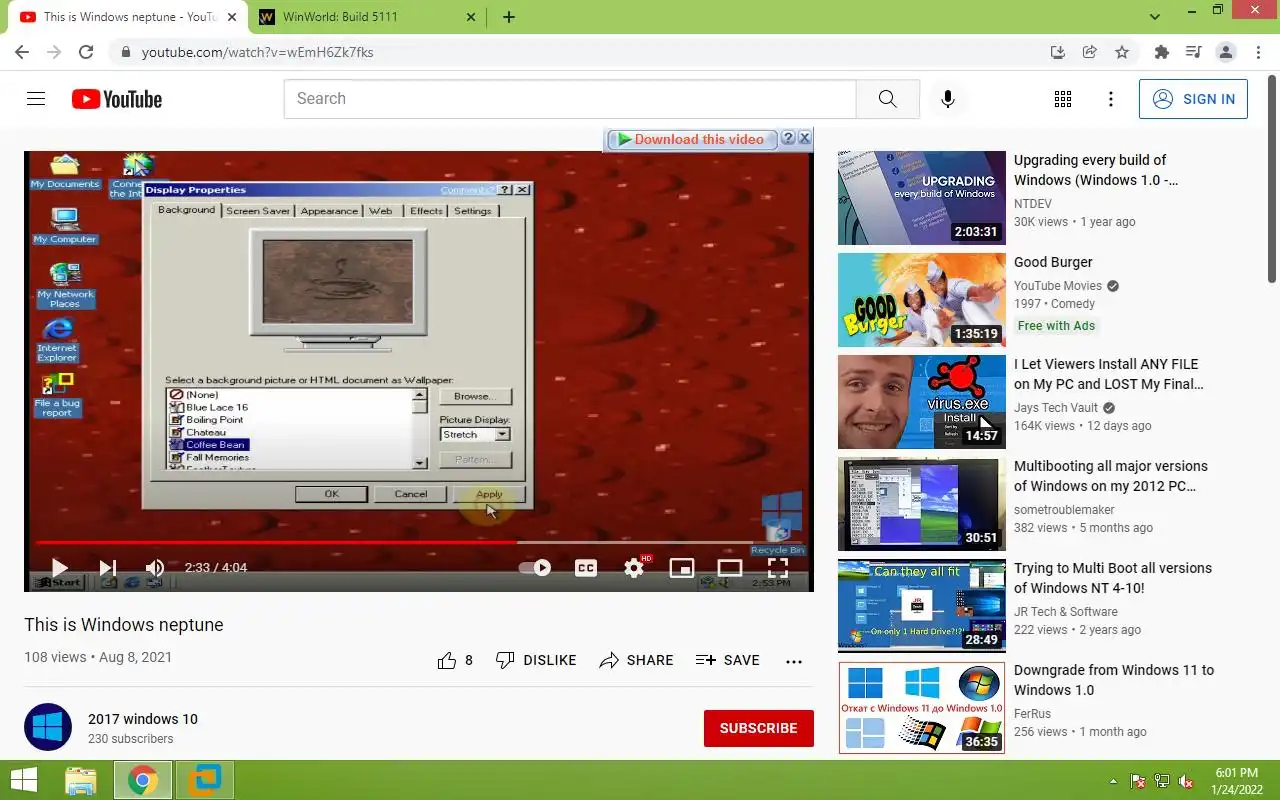Open File Explorer from taskbar
Screen dimensions: 1280x800
point(80,780)
